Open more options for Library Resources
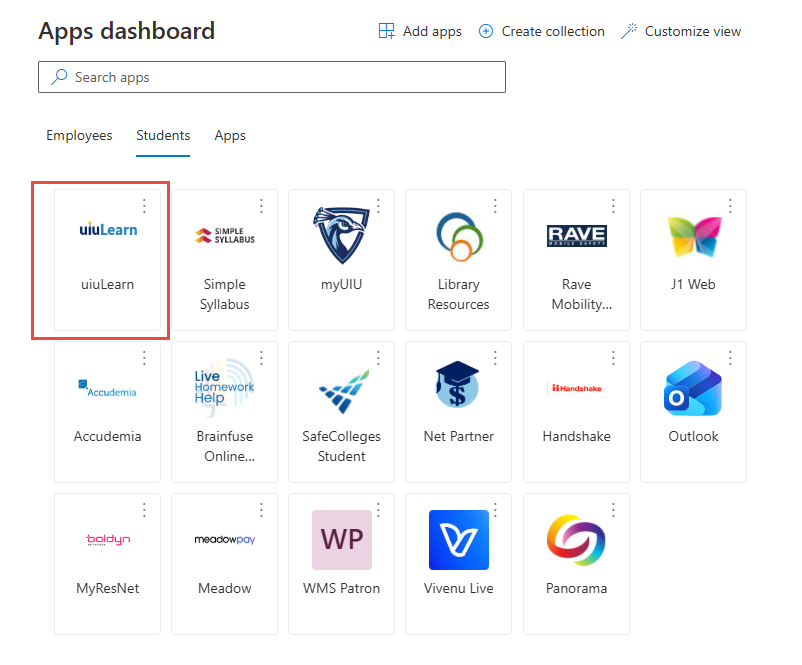This screenshot has width=802, height=665. (x=495, y=206)
